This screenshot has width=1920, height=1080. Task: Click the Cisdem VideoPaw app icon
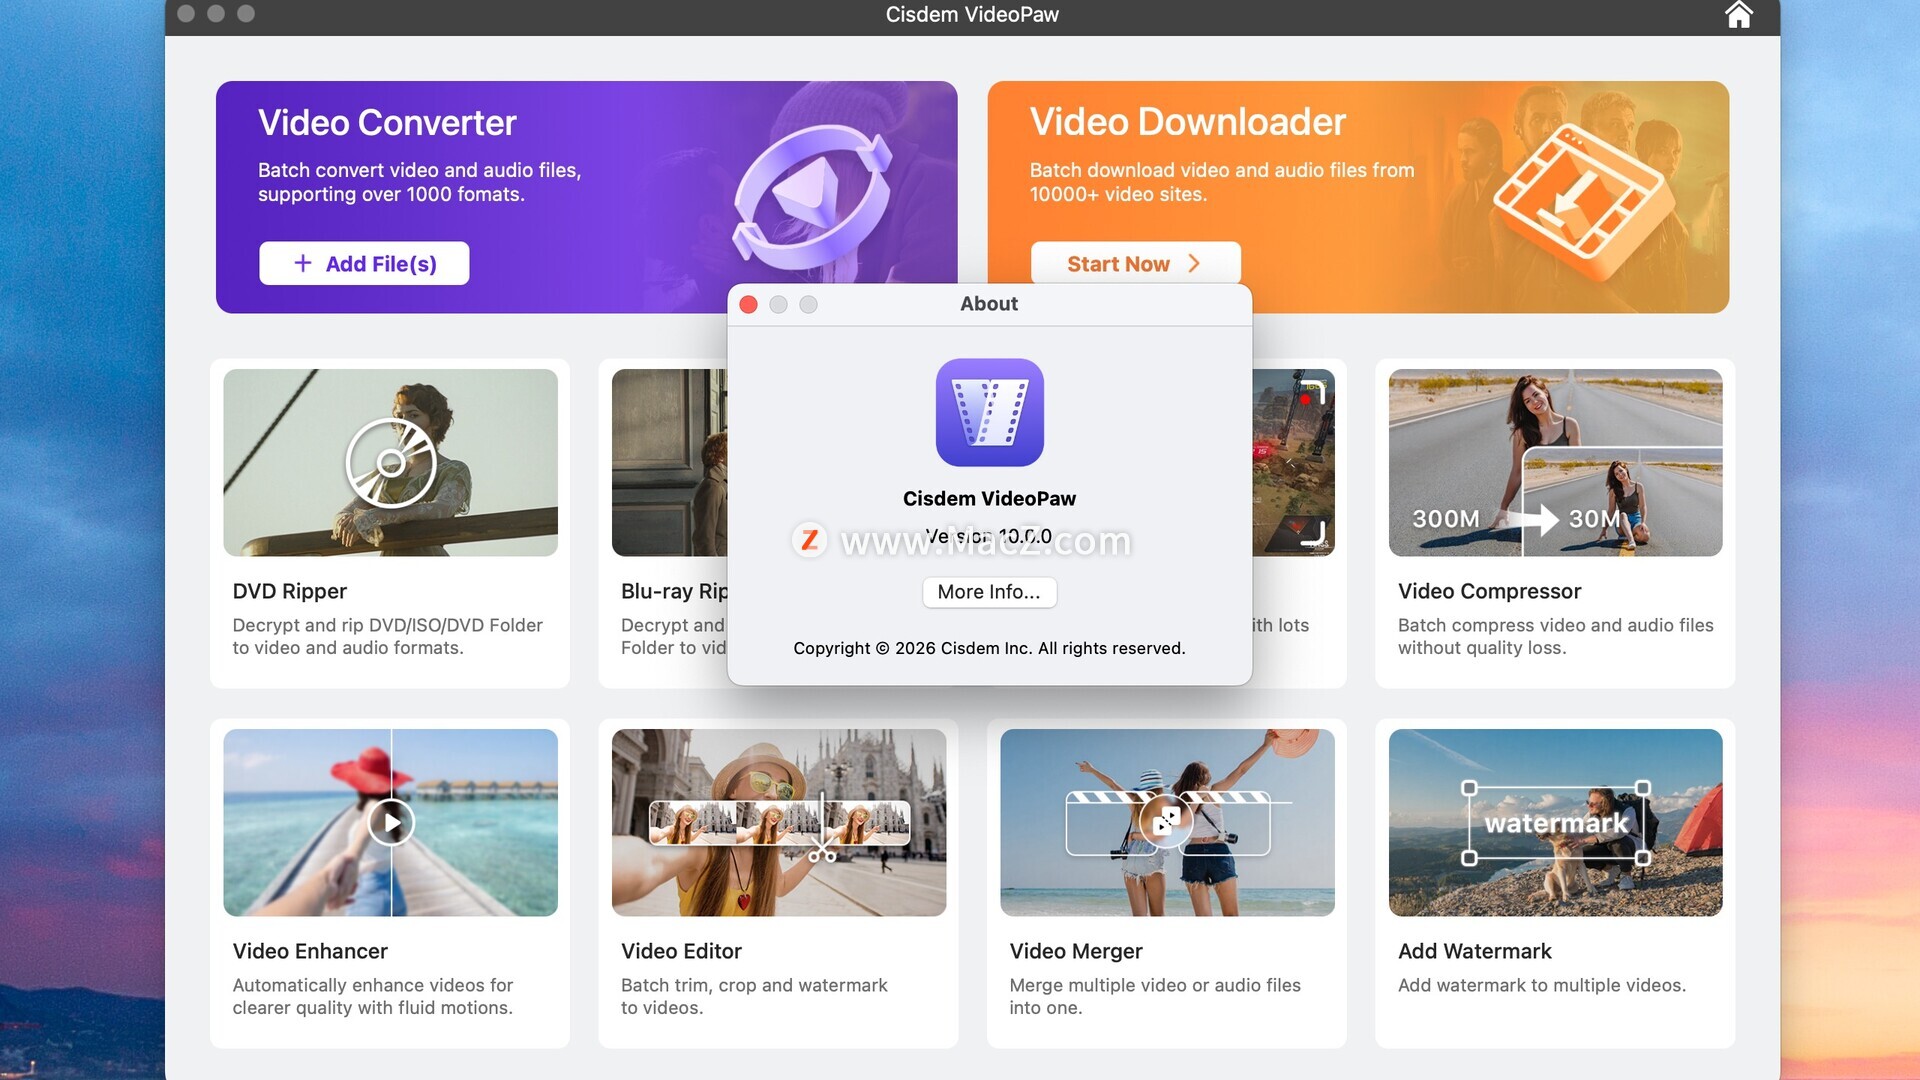click(x=989, y=413)
